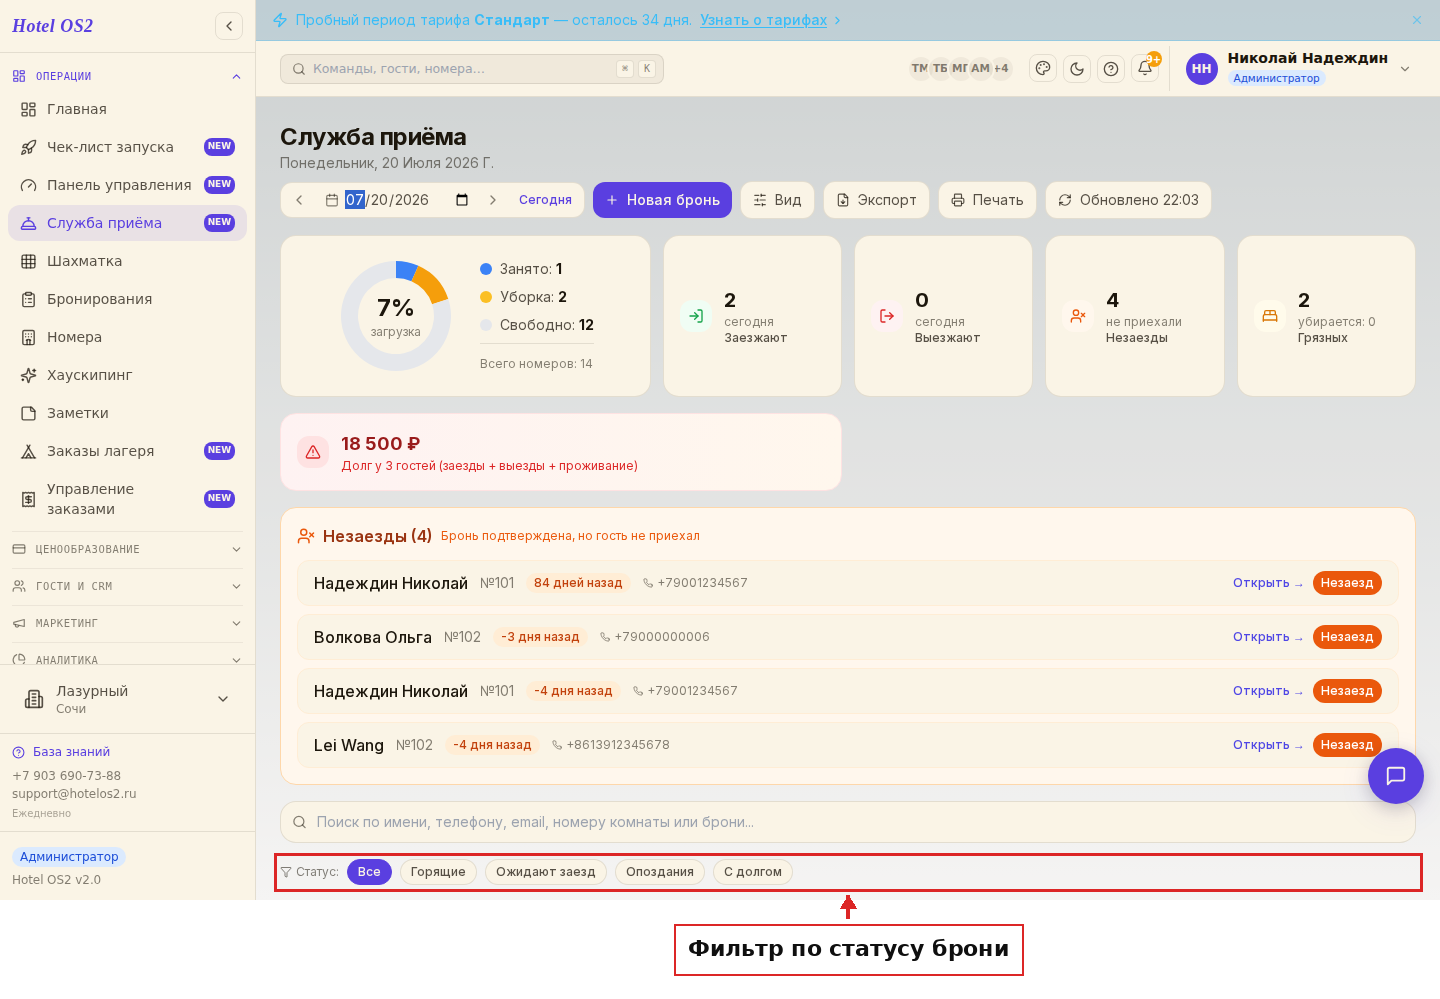Screen dimensions: 1440x999
Task: Expand ЦЕНООБРАЗОВАНИЕ section
Action: tap(127, 549)
